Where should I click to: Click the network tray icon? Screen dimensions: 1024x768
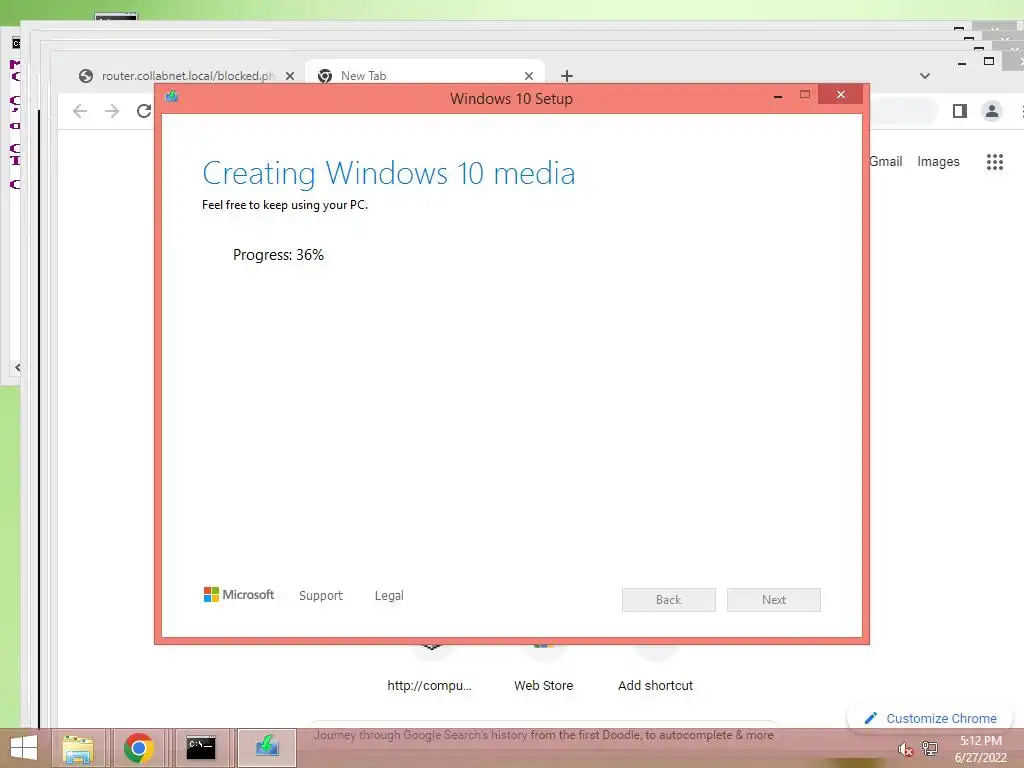click(x=929, y=748)
